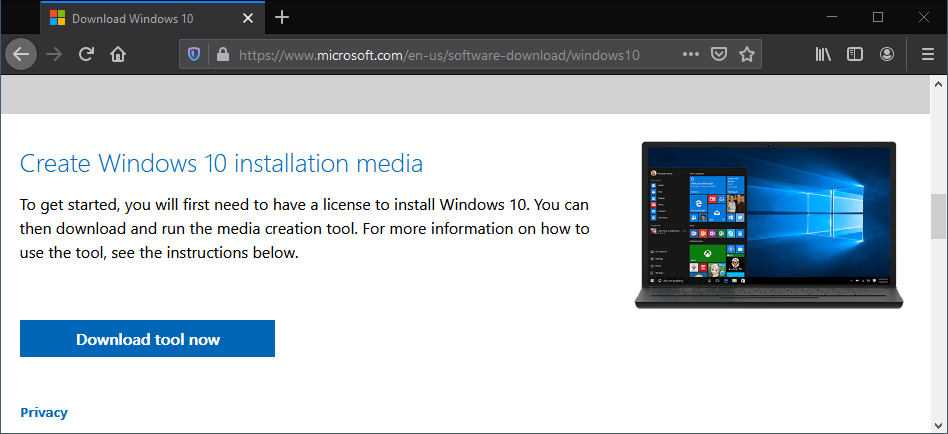This screenshot has height=434, width=948.
Task: Open the browser home page
Action: 118,55
